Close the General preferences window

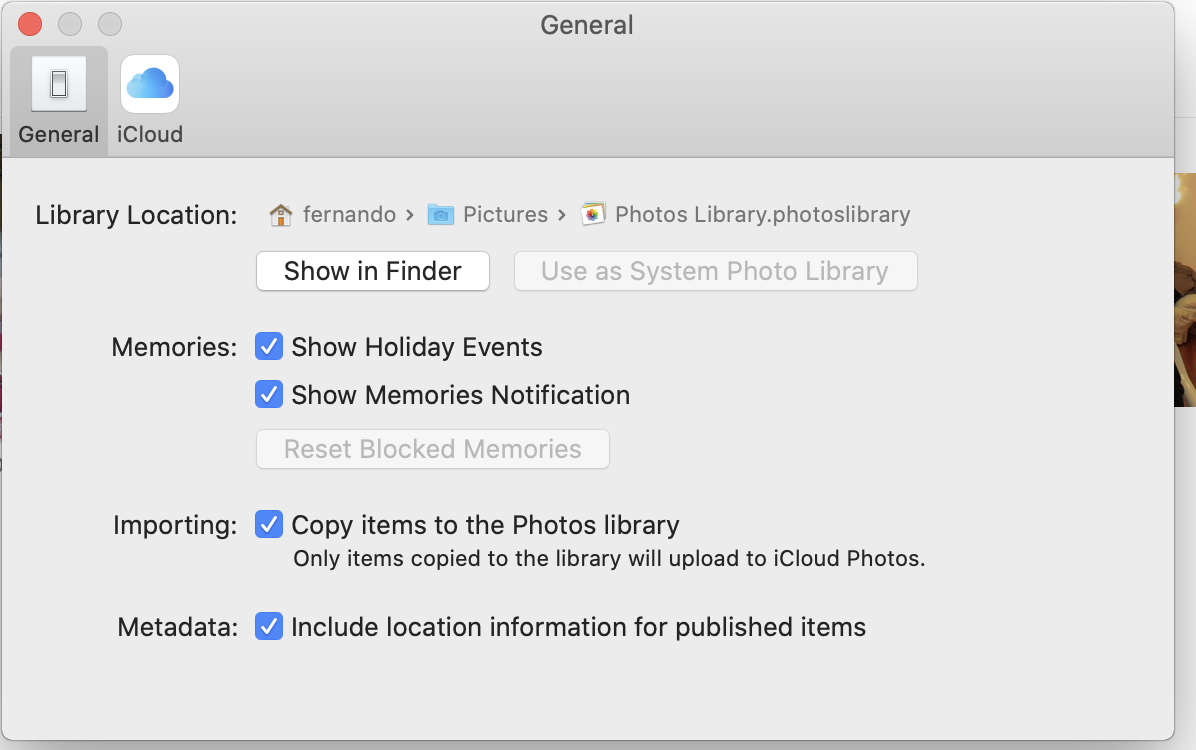(x=31, y=24)
